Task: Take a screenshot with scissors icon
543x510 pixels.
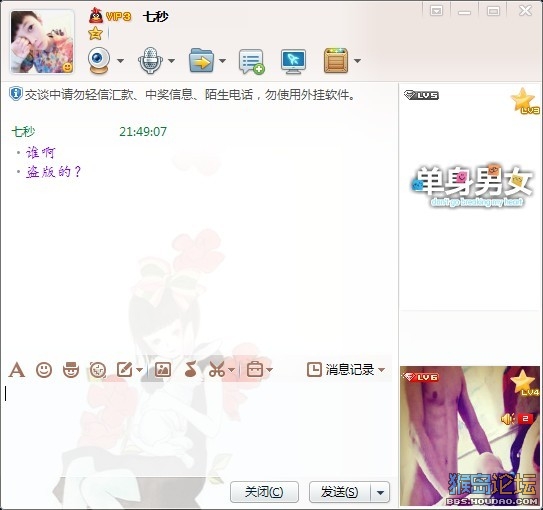Action: tap(217, 370)
